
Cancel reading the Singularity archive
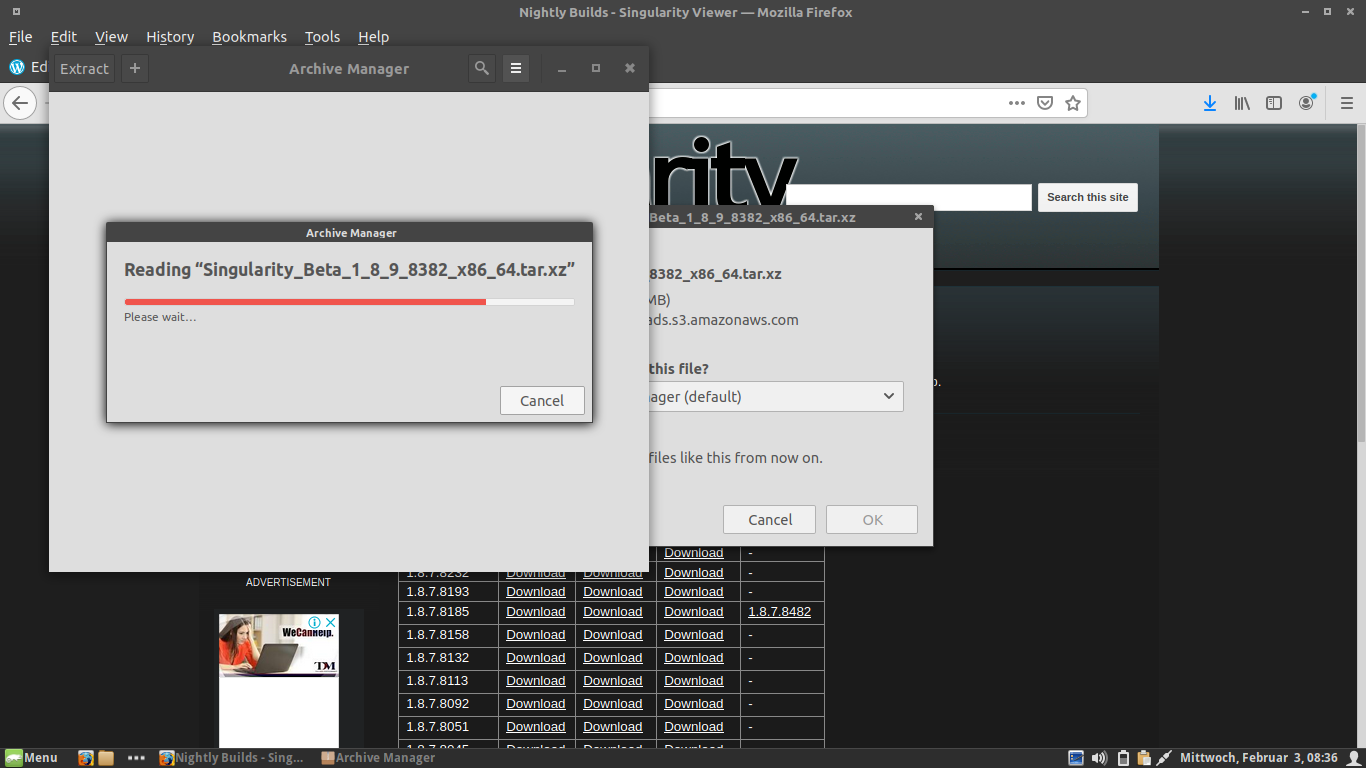coord(542,400)
